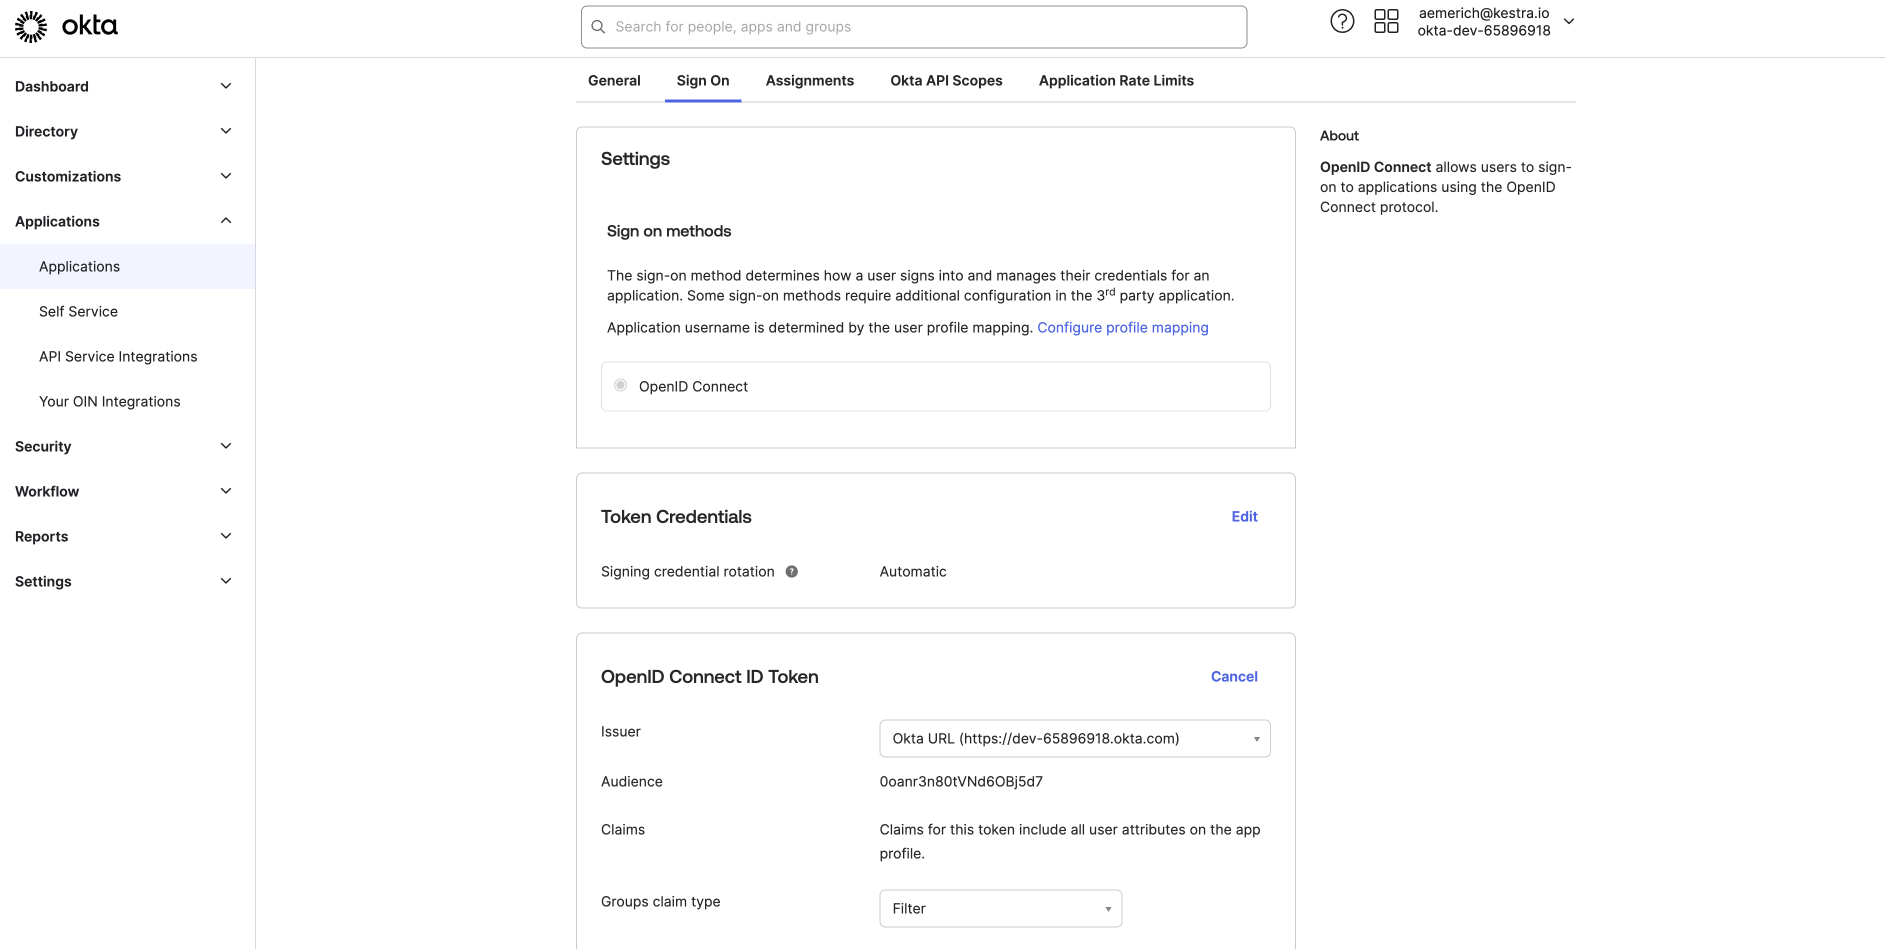Open the apps grid icon
Viewport: 1885px width, 949px height.
[x=1386, y=21]
